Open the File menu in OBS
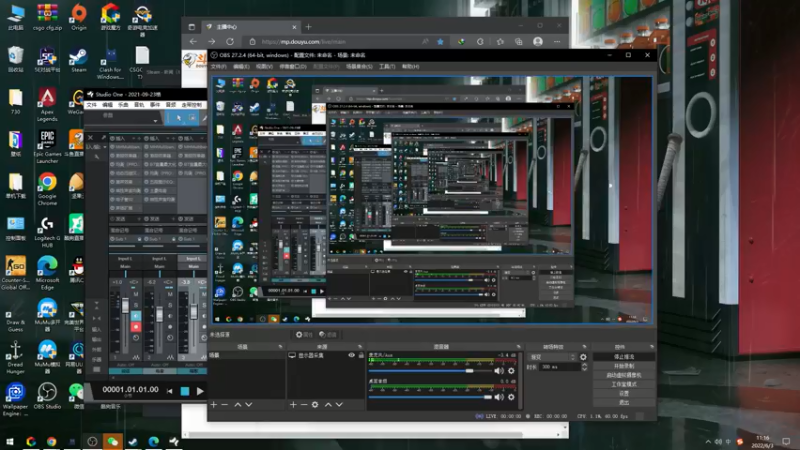 point(218,67)
